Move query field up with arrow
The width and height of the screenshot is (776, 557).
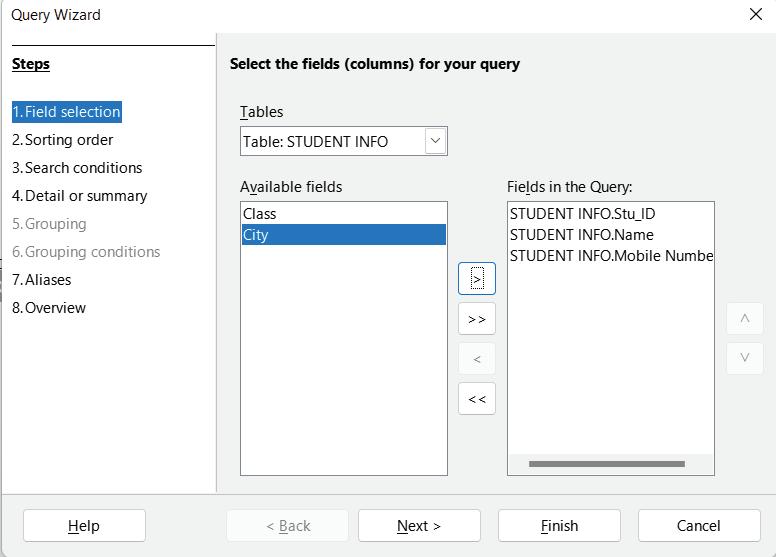744,319
